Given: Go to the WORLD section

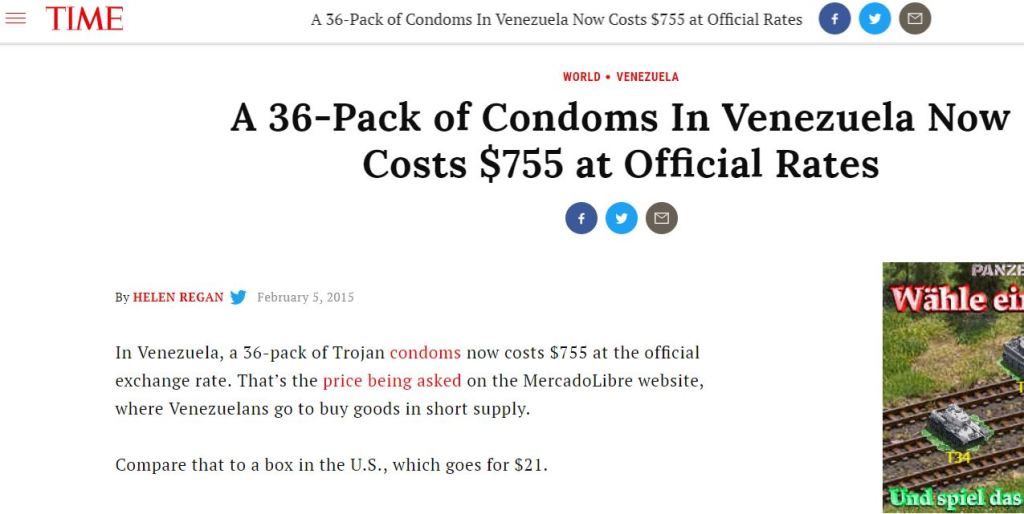Looking at the screenshot, I should click(581, 77).
